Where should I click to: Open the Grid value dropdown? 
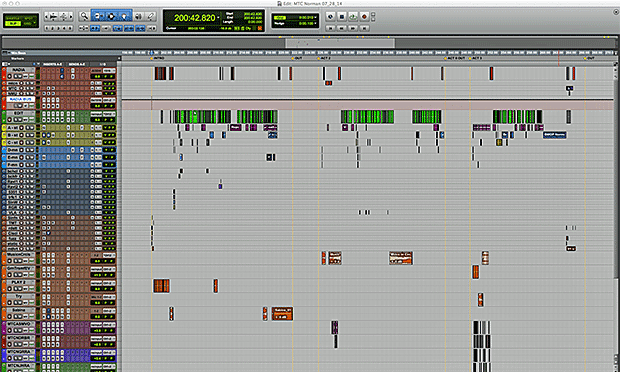[x=315, y=17]
